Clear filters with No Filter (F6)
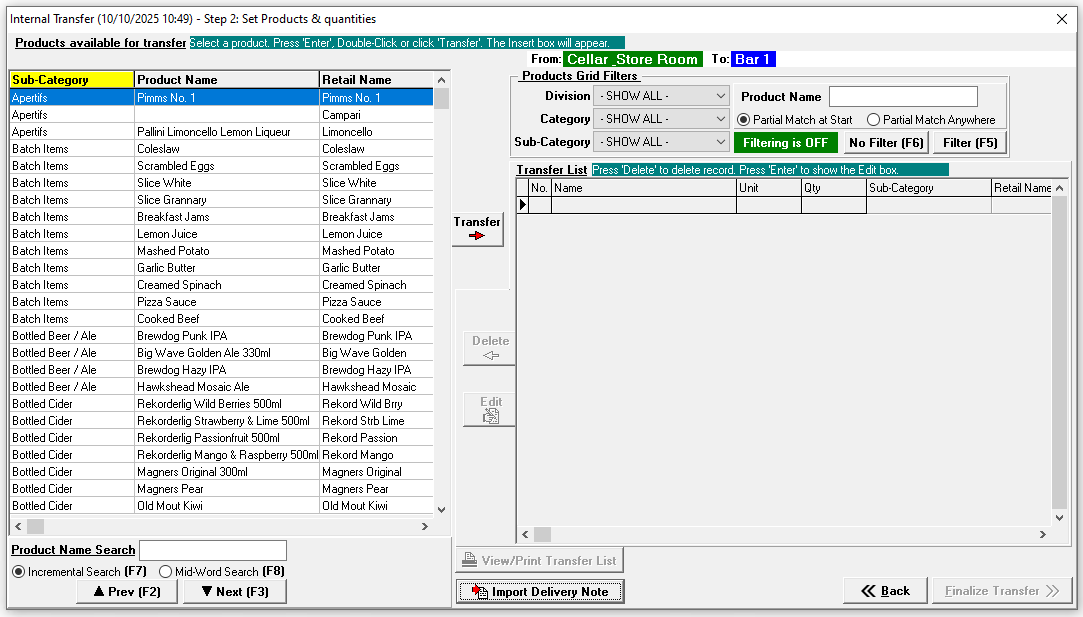 [x=886, y=143]
